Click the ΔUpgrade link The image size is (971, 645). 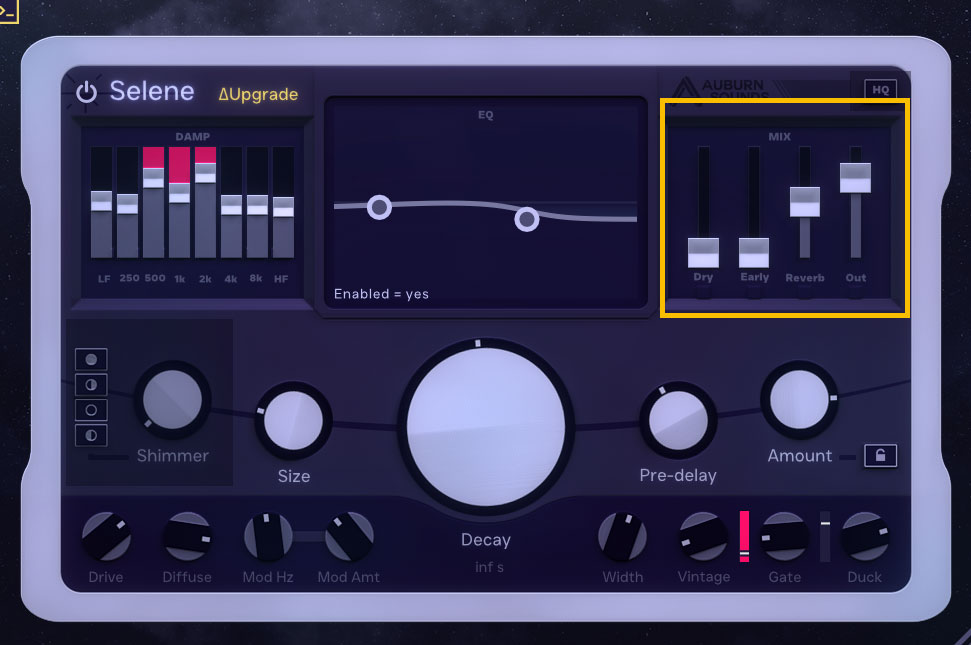tap(258, 94)
